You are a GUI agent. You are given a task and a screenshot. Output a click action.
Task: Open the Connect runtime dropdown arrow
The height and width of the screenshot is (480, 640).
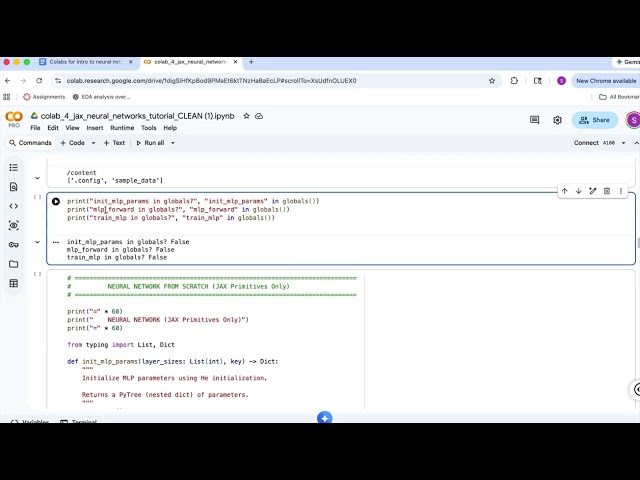point(623,143)
